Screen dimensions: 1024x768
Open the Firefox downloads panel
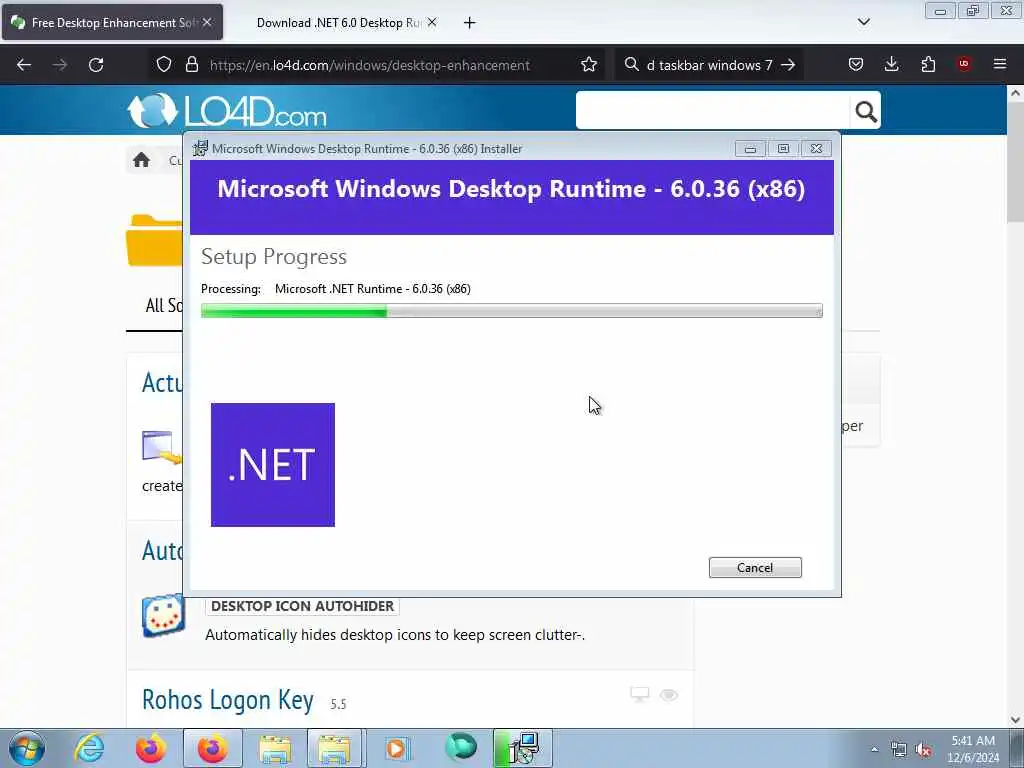pyautogui.click(x=891, y=64)
